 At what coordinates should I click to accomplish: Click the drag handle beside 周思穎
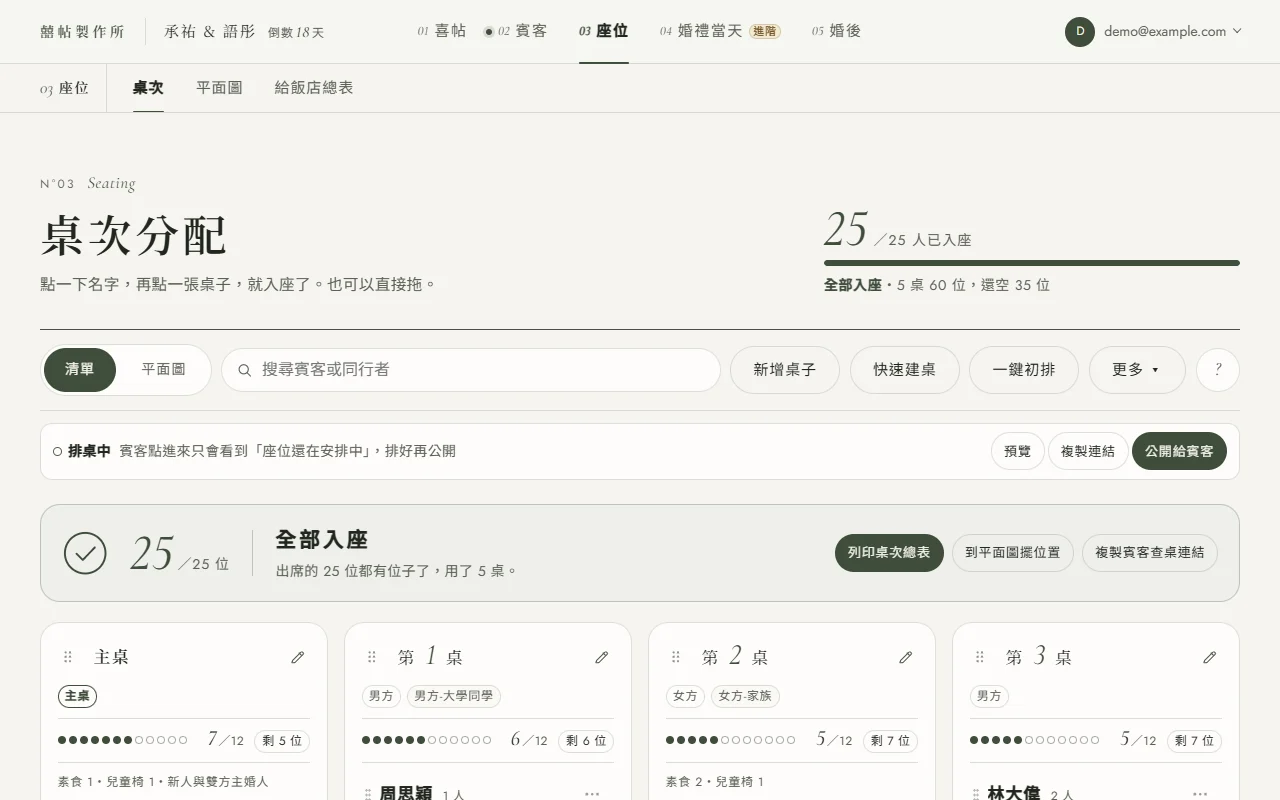368,794
